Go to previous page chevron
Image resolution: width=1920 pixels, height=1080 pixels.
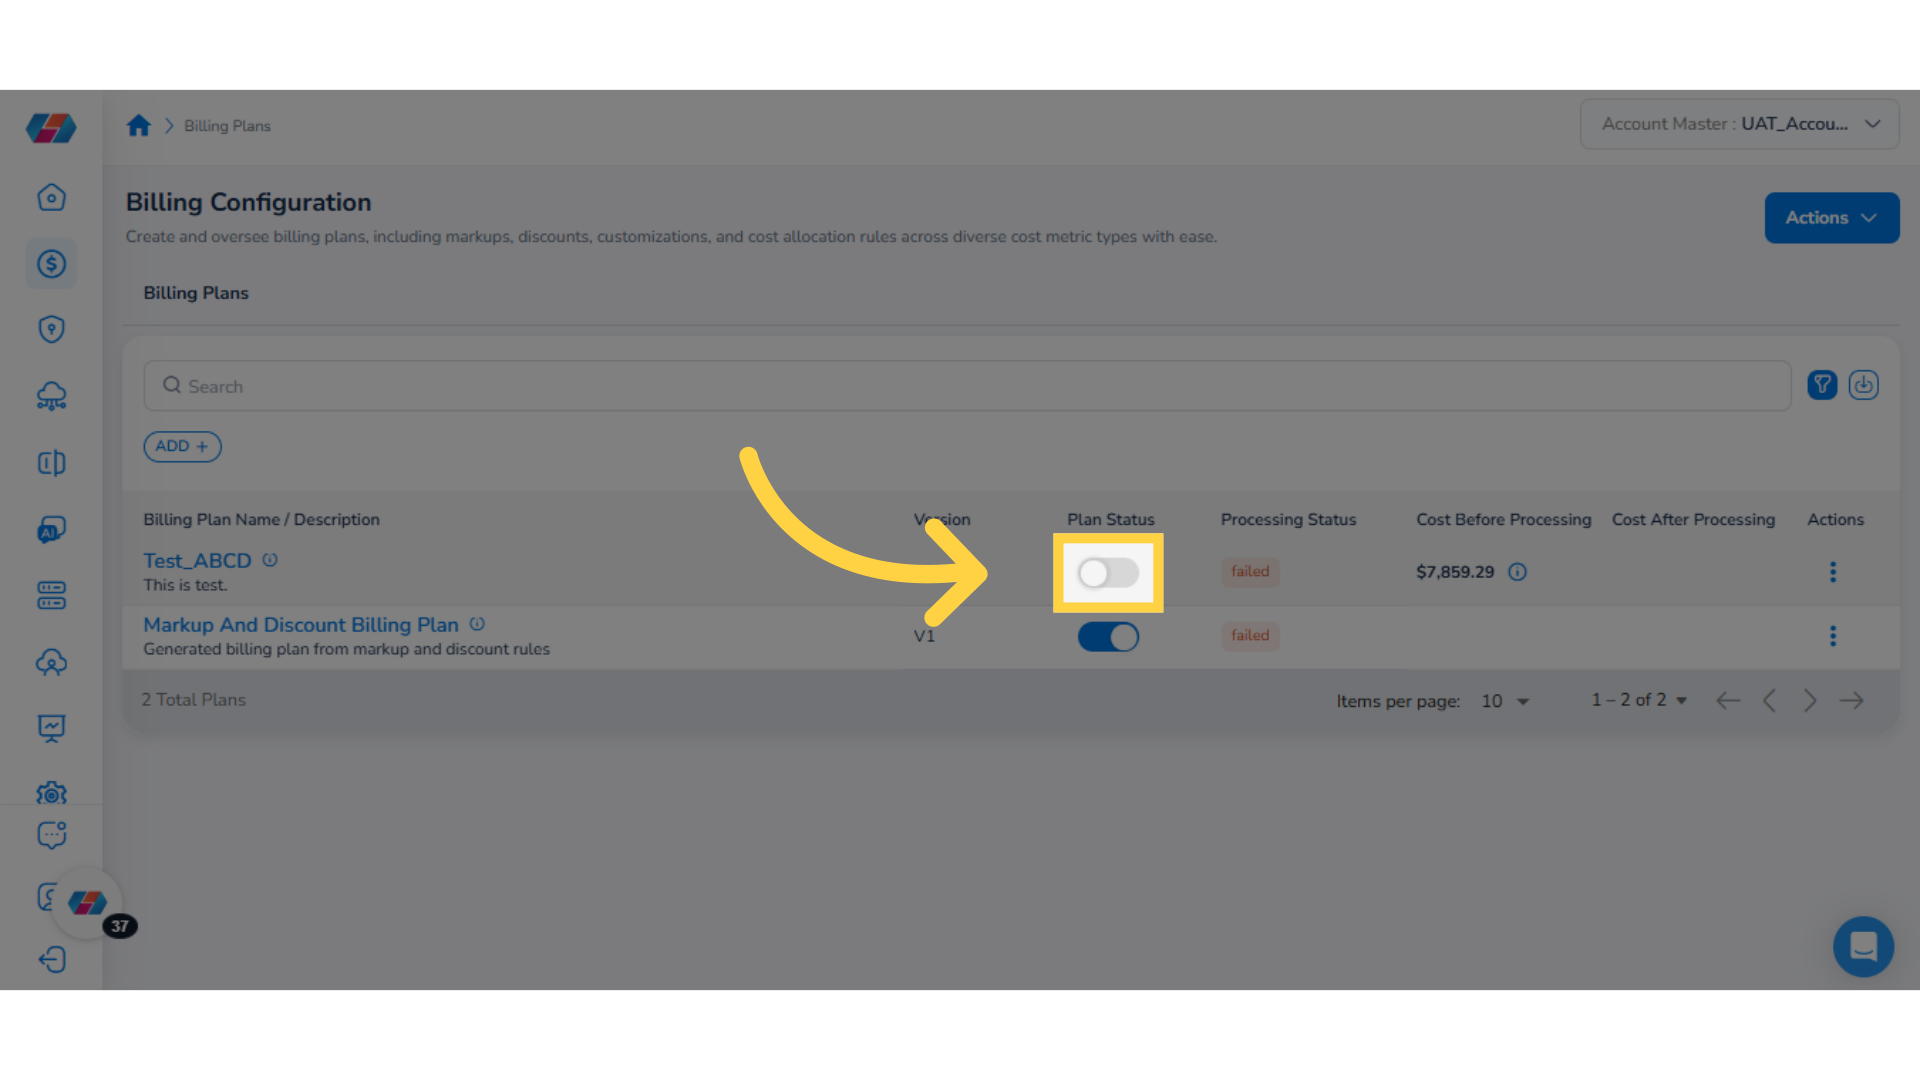point(1769,700)
